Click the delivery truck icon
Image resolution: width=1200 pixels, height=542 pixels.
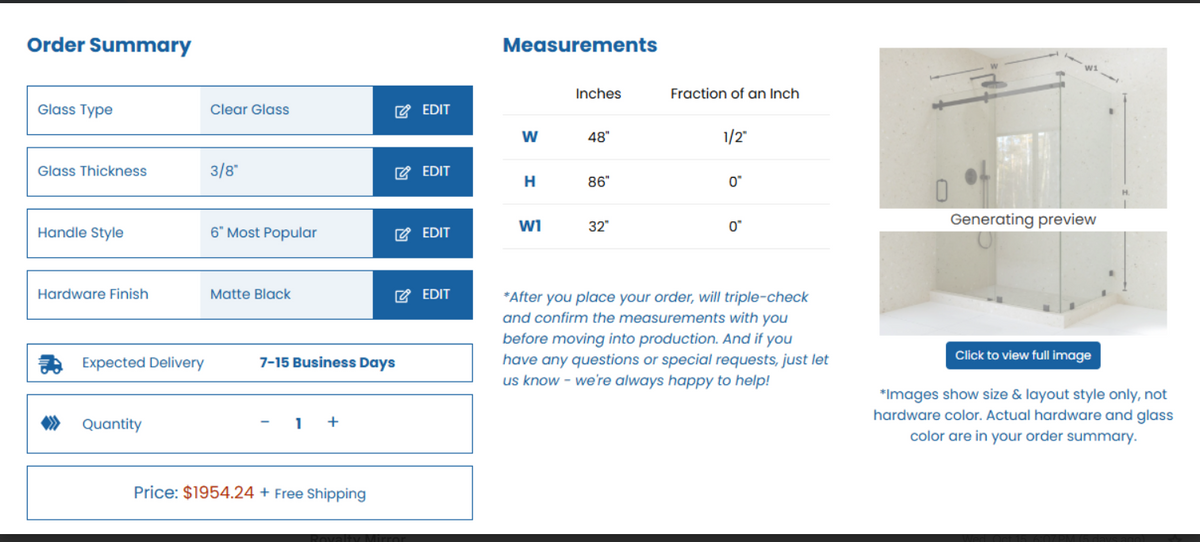[50, 363]
